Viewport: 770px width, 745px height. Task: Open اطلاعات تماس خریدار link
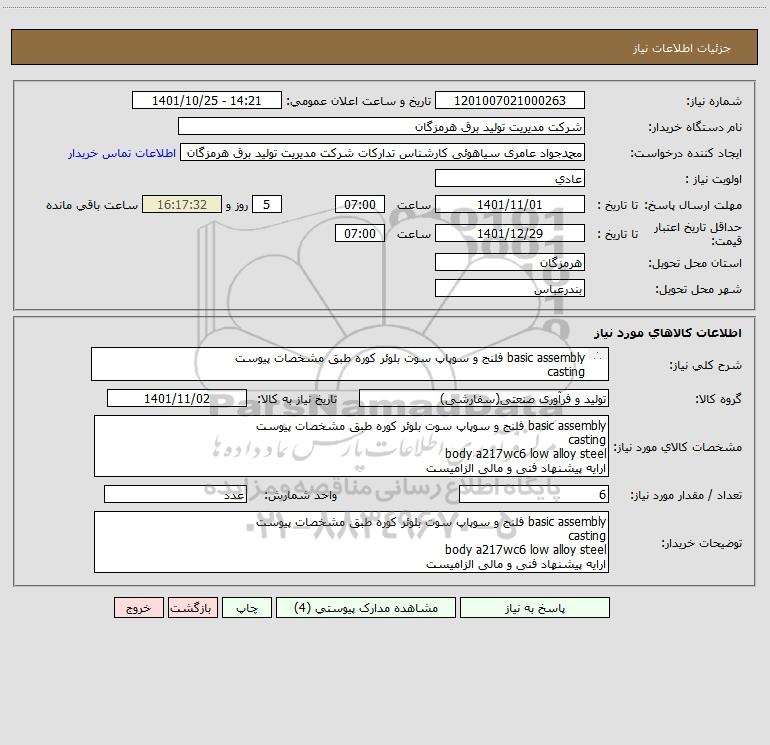click(122, 153)
